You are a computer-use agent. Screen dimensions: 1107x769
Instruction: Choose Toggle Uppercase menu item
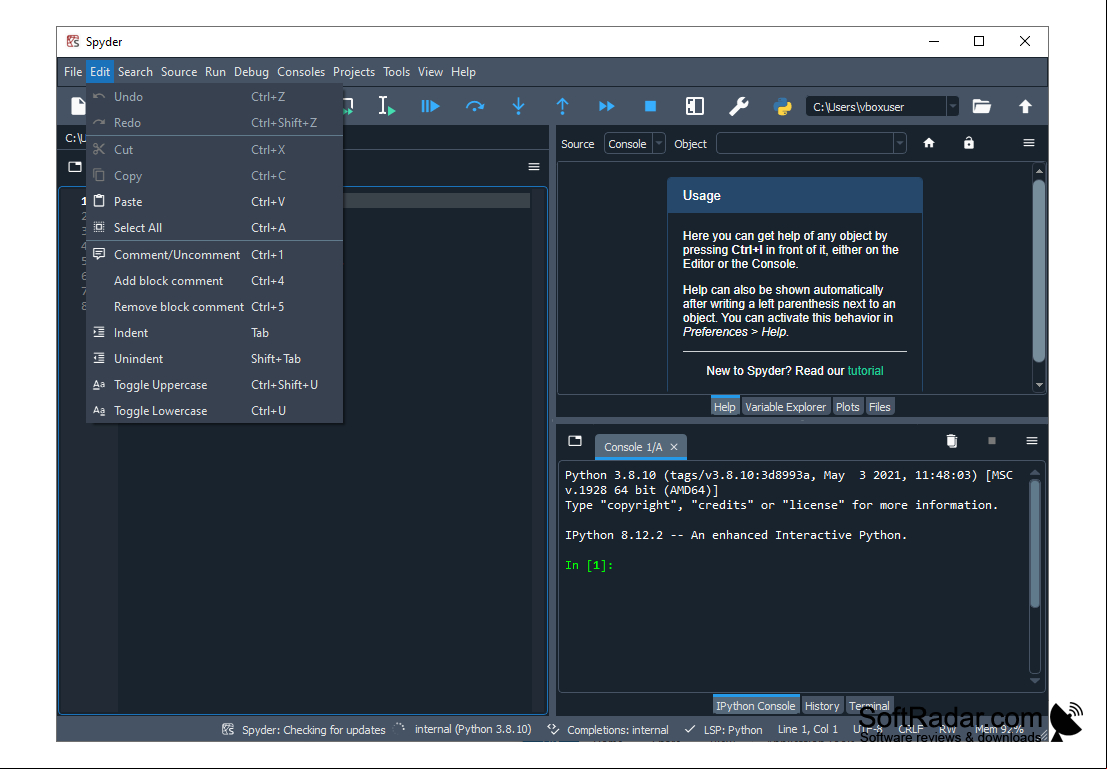[x=215, y=386]
